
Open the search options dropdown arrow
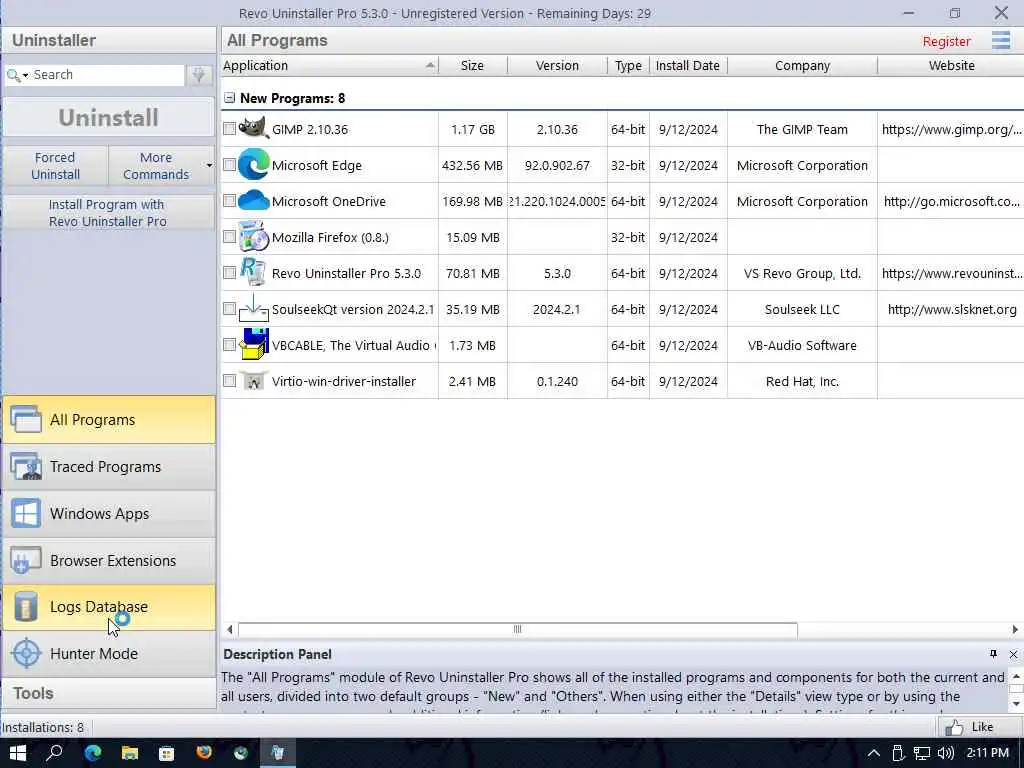coord(25,76)
